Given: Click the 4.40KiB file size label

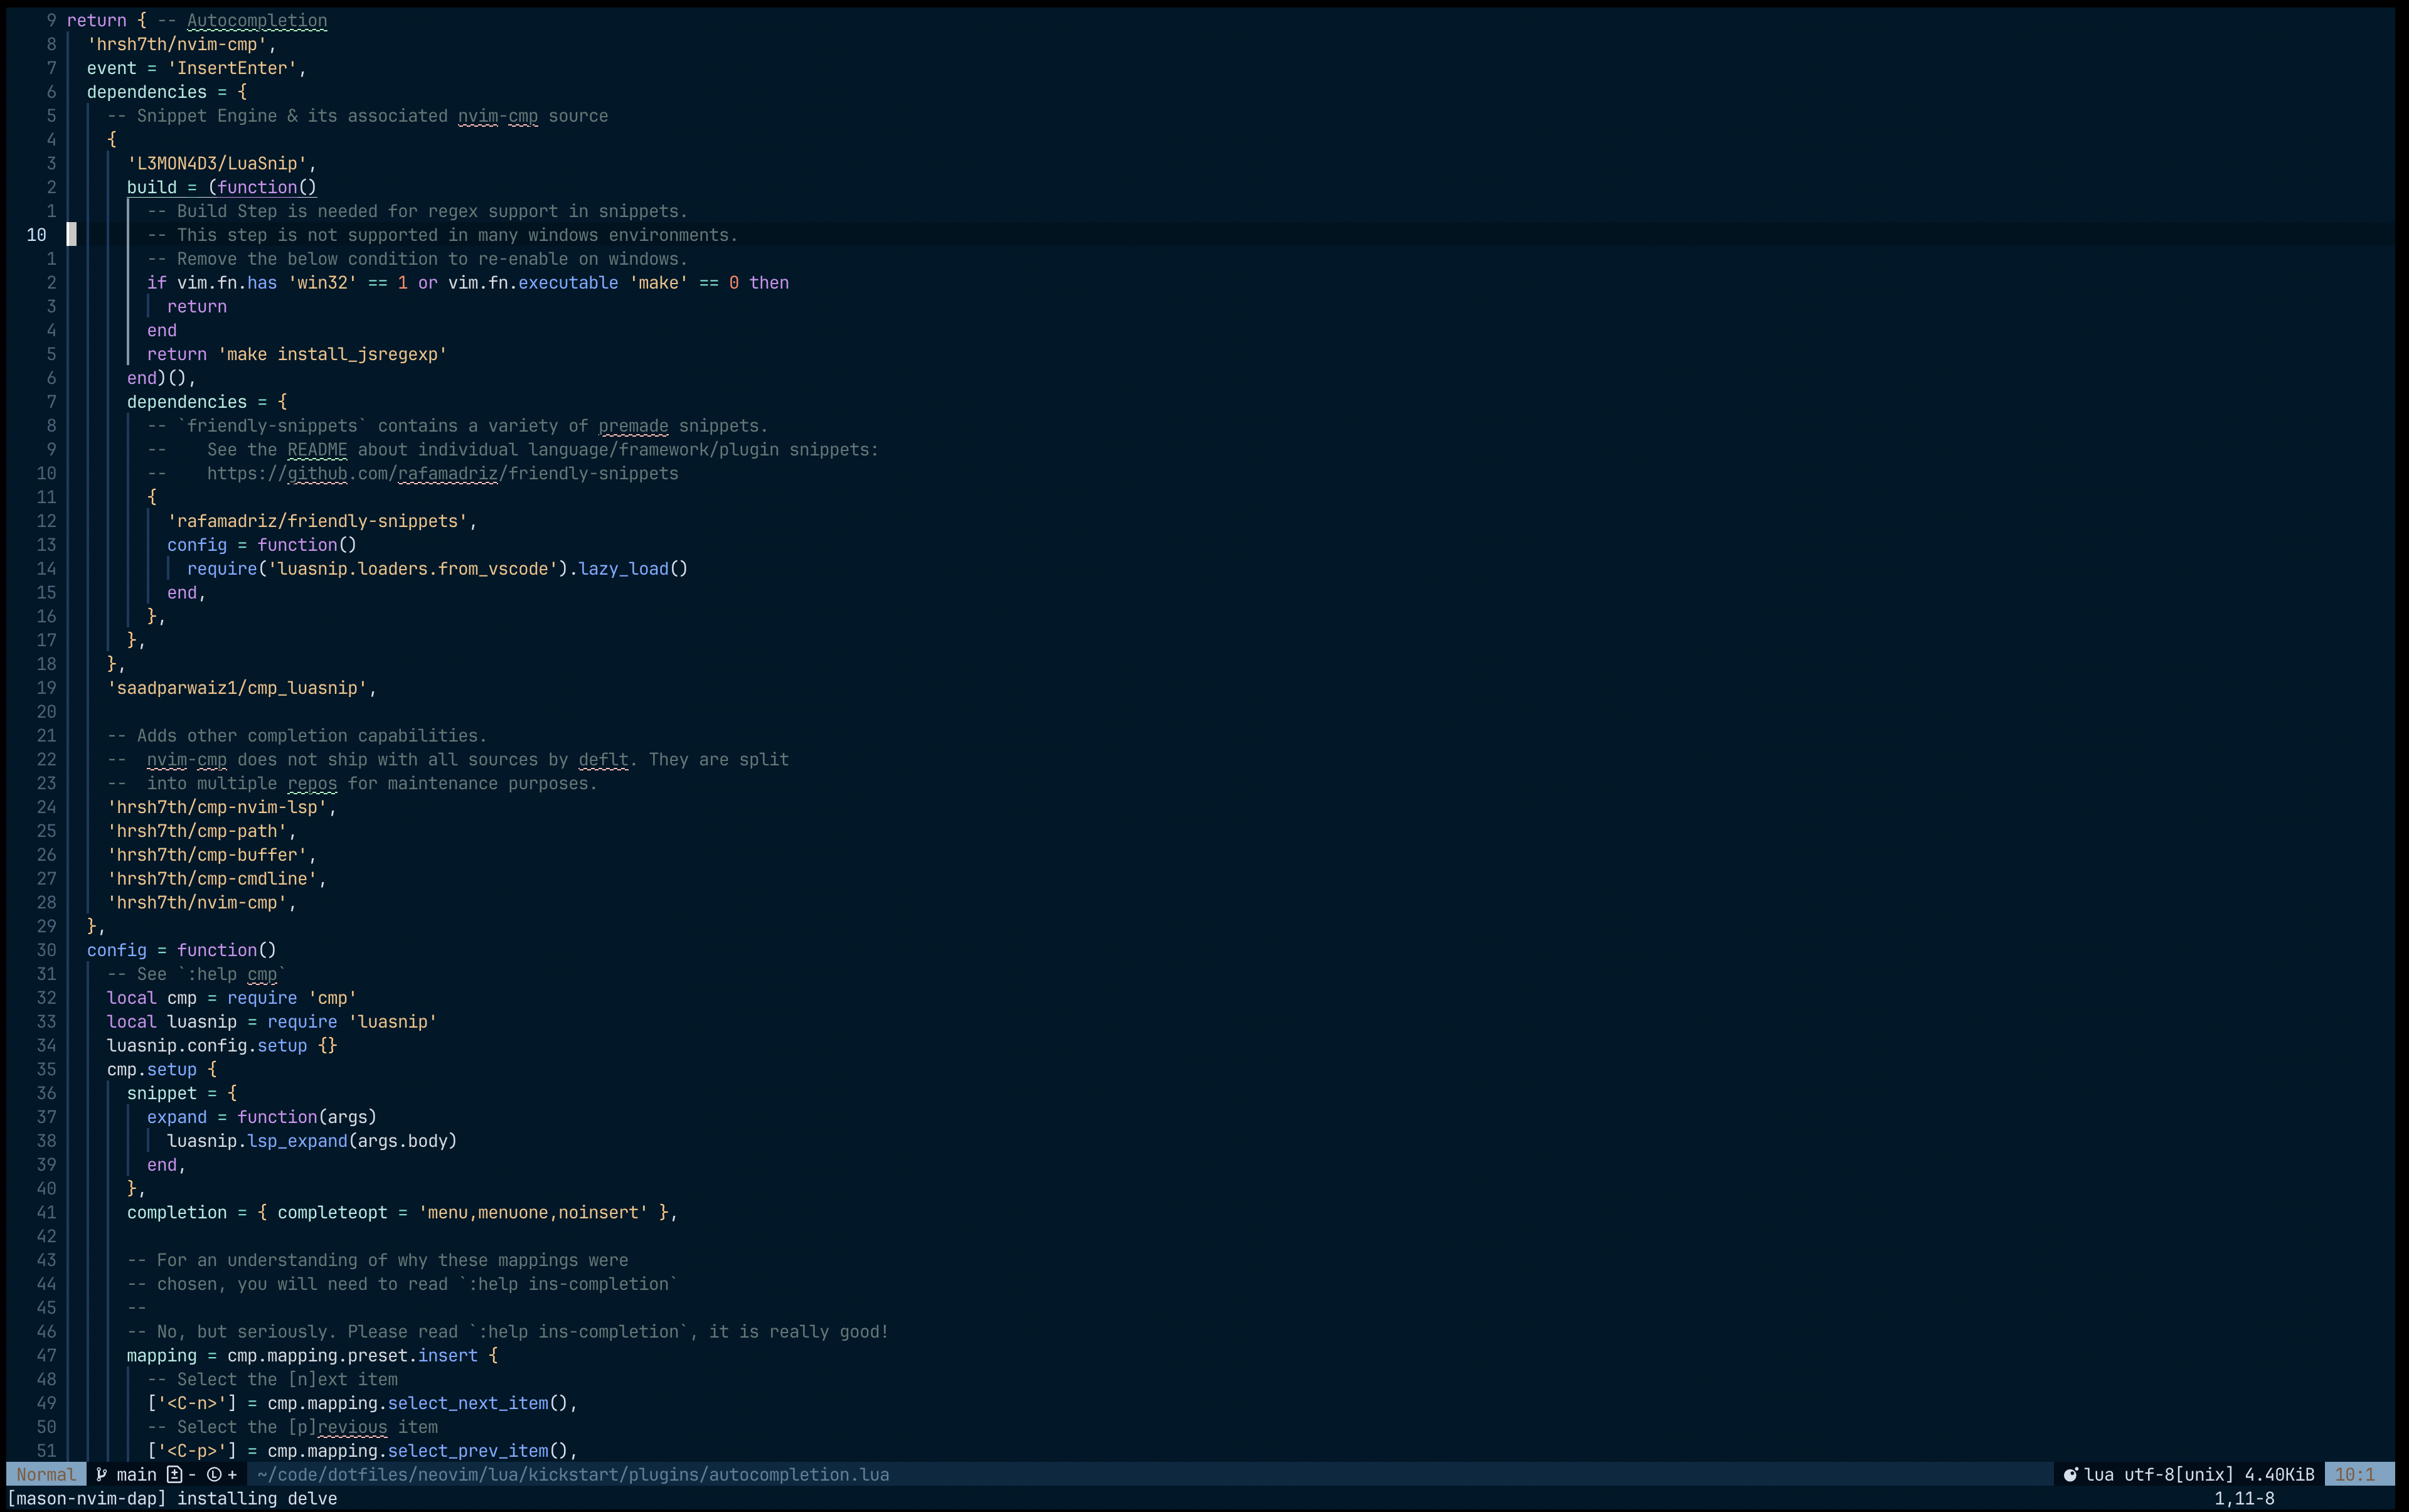Looking at the screenshot, I should (2279, 1474).
